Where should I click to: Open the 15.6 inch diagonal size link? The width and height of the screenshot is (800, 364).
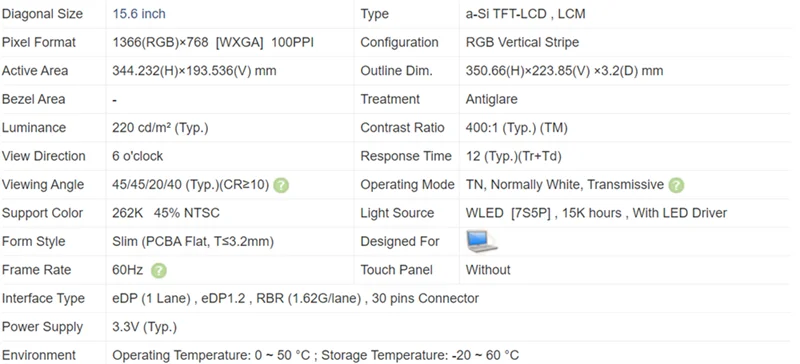click(x=139, y=14)
